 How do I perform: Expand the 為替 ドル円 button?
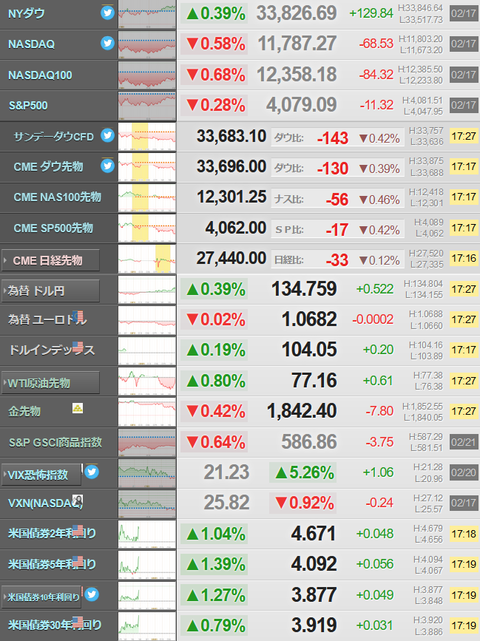pos(51,291)
